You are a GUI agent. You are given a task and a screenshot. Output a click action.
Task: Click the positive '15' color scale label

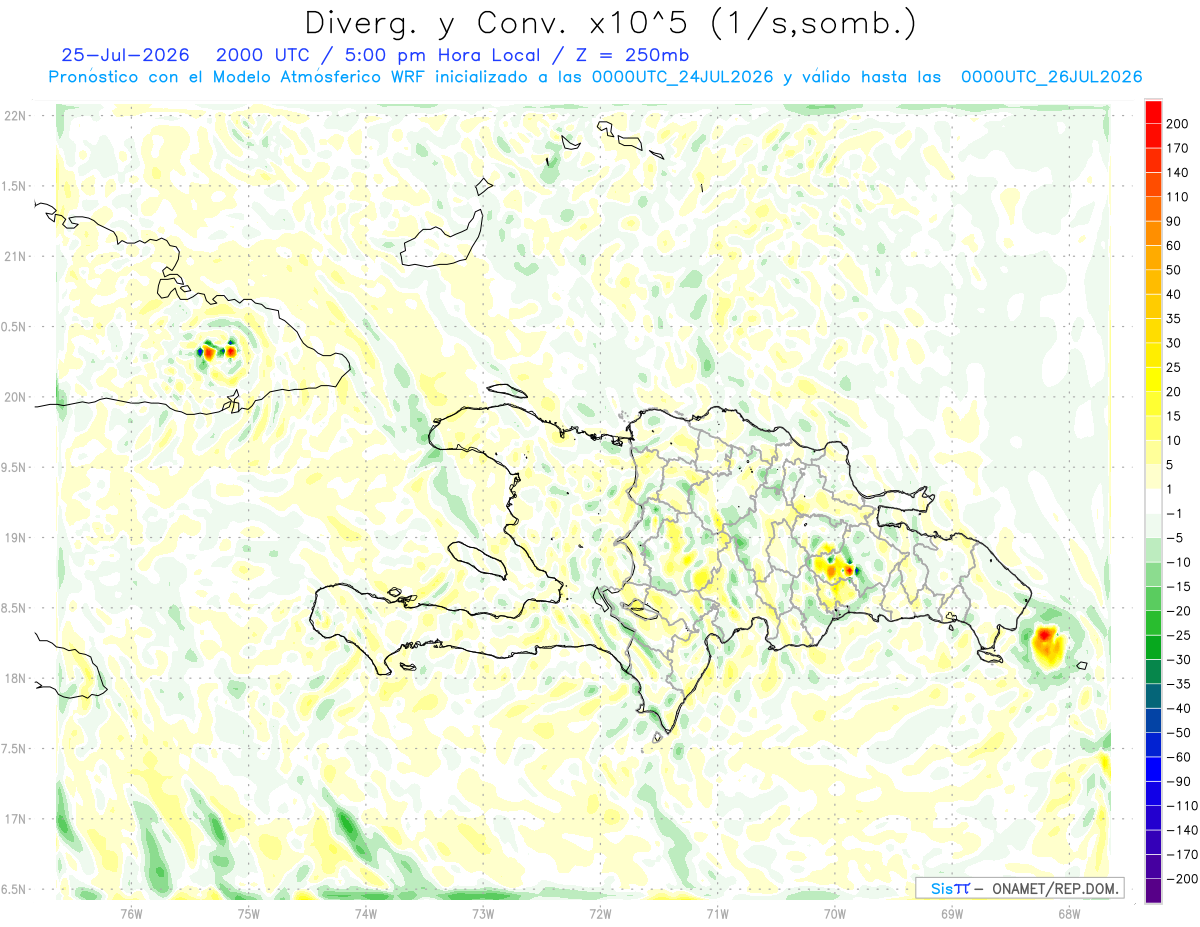[x=1174, y=417]
